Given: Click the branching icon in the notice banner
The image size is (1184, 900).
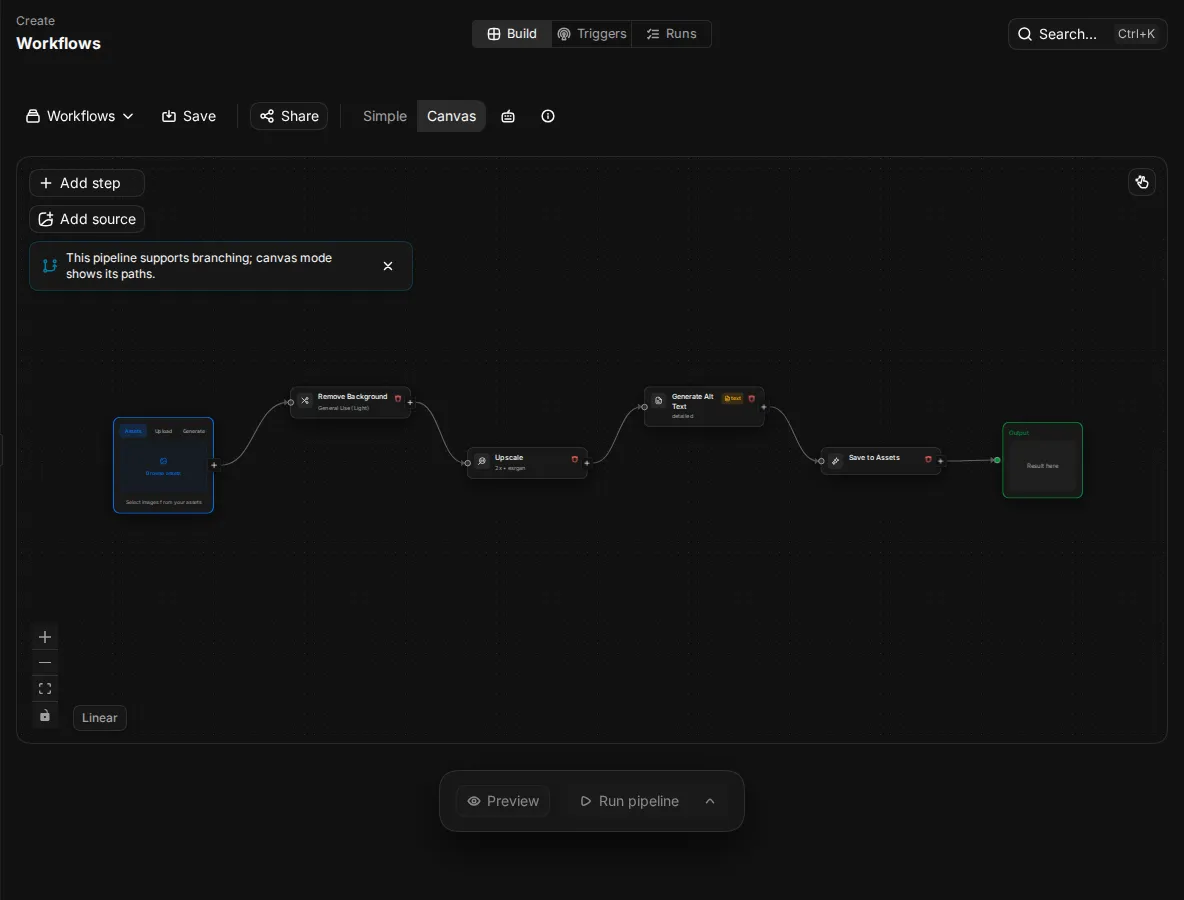Looking at the screenshot, I should pos(50,266).
